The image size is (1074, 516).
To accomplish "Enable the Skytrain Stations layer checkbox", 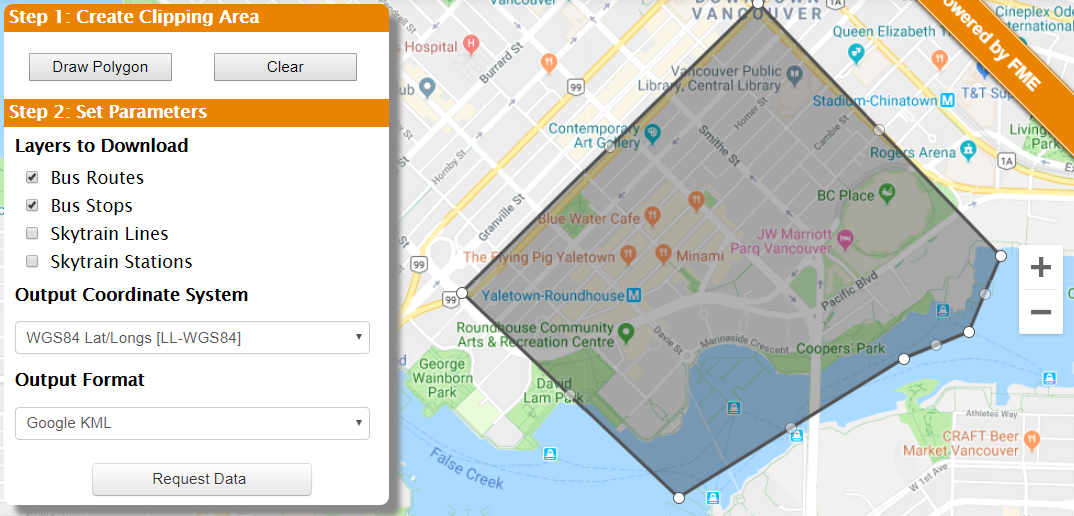I will (32, 261).
